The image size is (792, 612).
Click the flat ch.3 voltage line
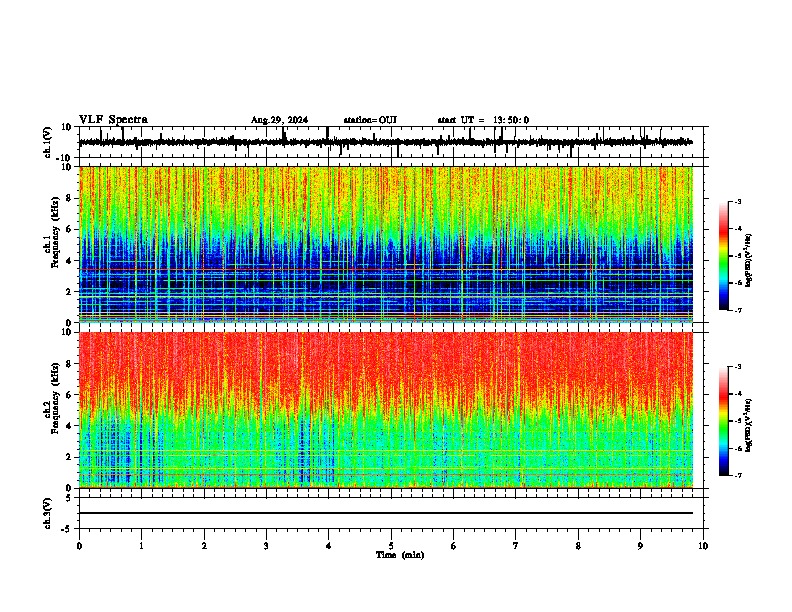[386, 513]
